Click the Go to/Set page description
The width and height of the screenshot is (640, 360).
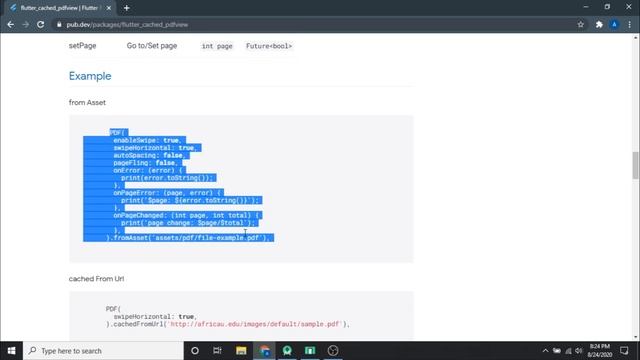[x=152, y=46]
